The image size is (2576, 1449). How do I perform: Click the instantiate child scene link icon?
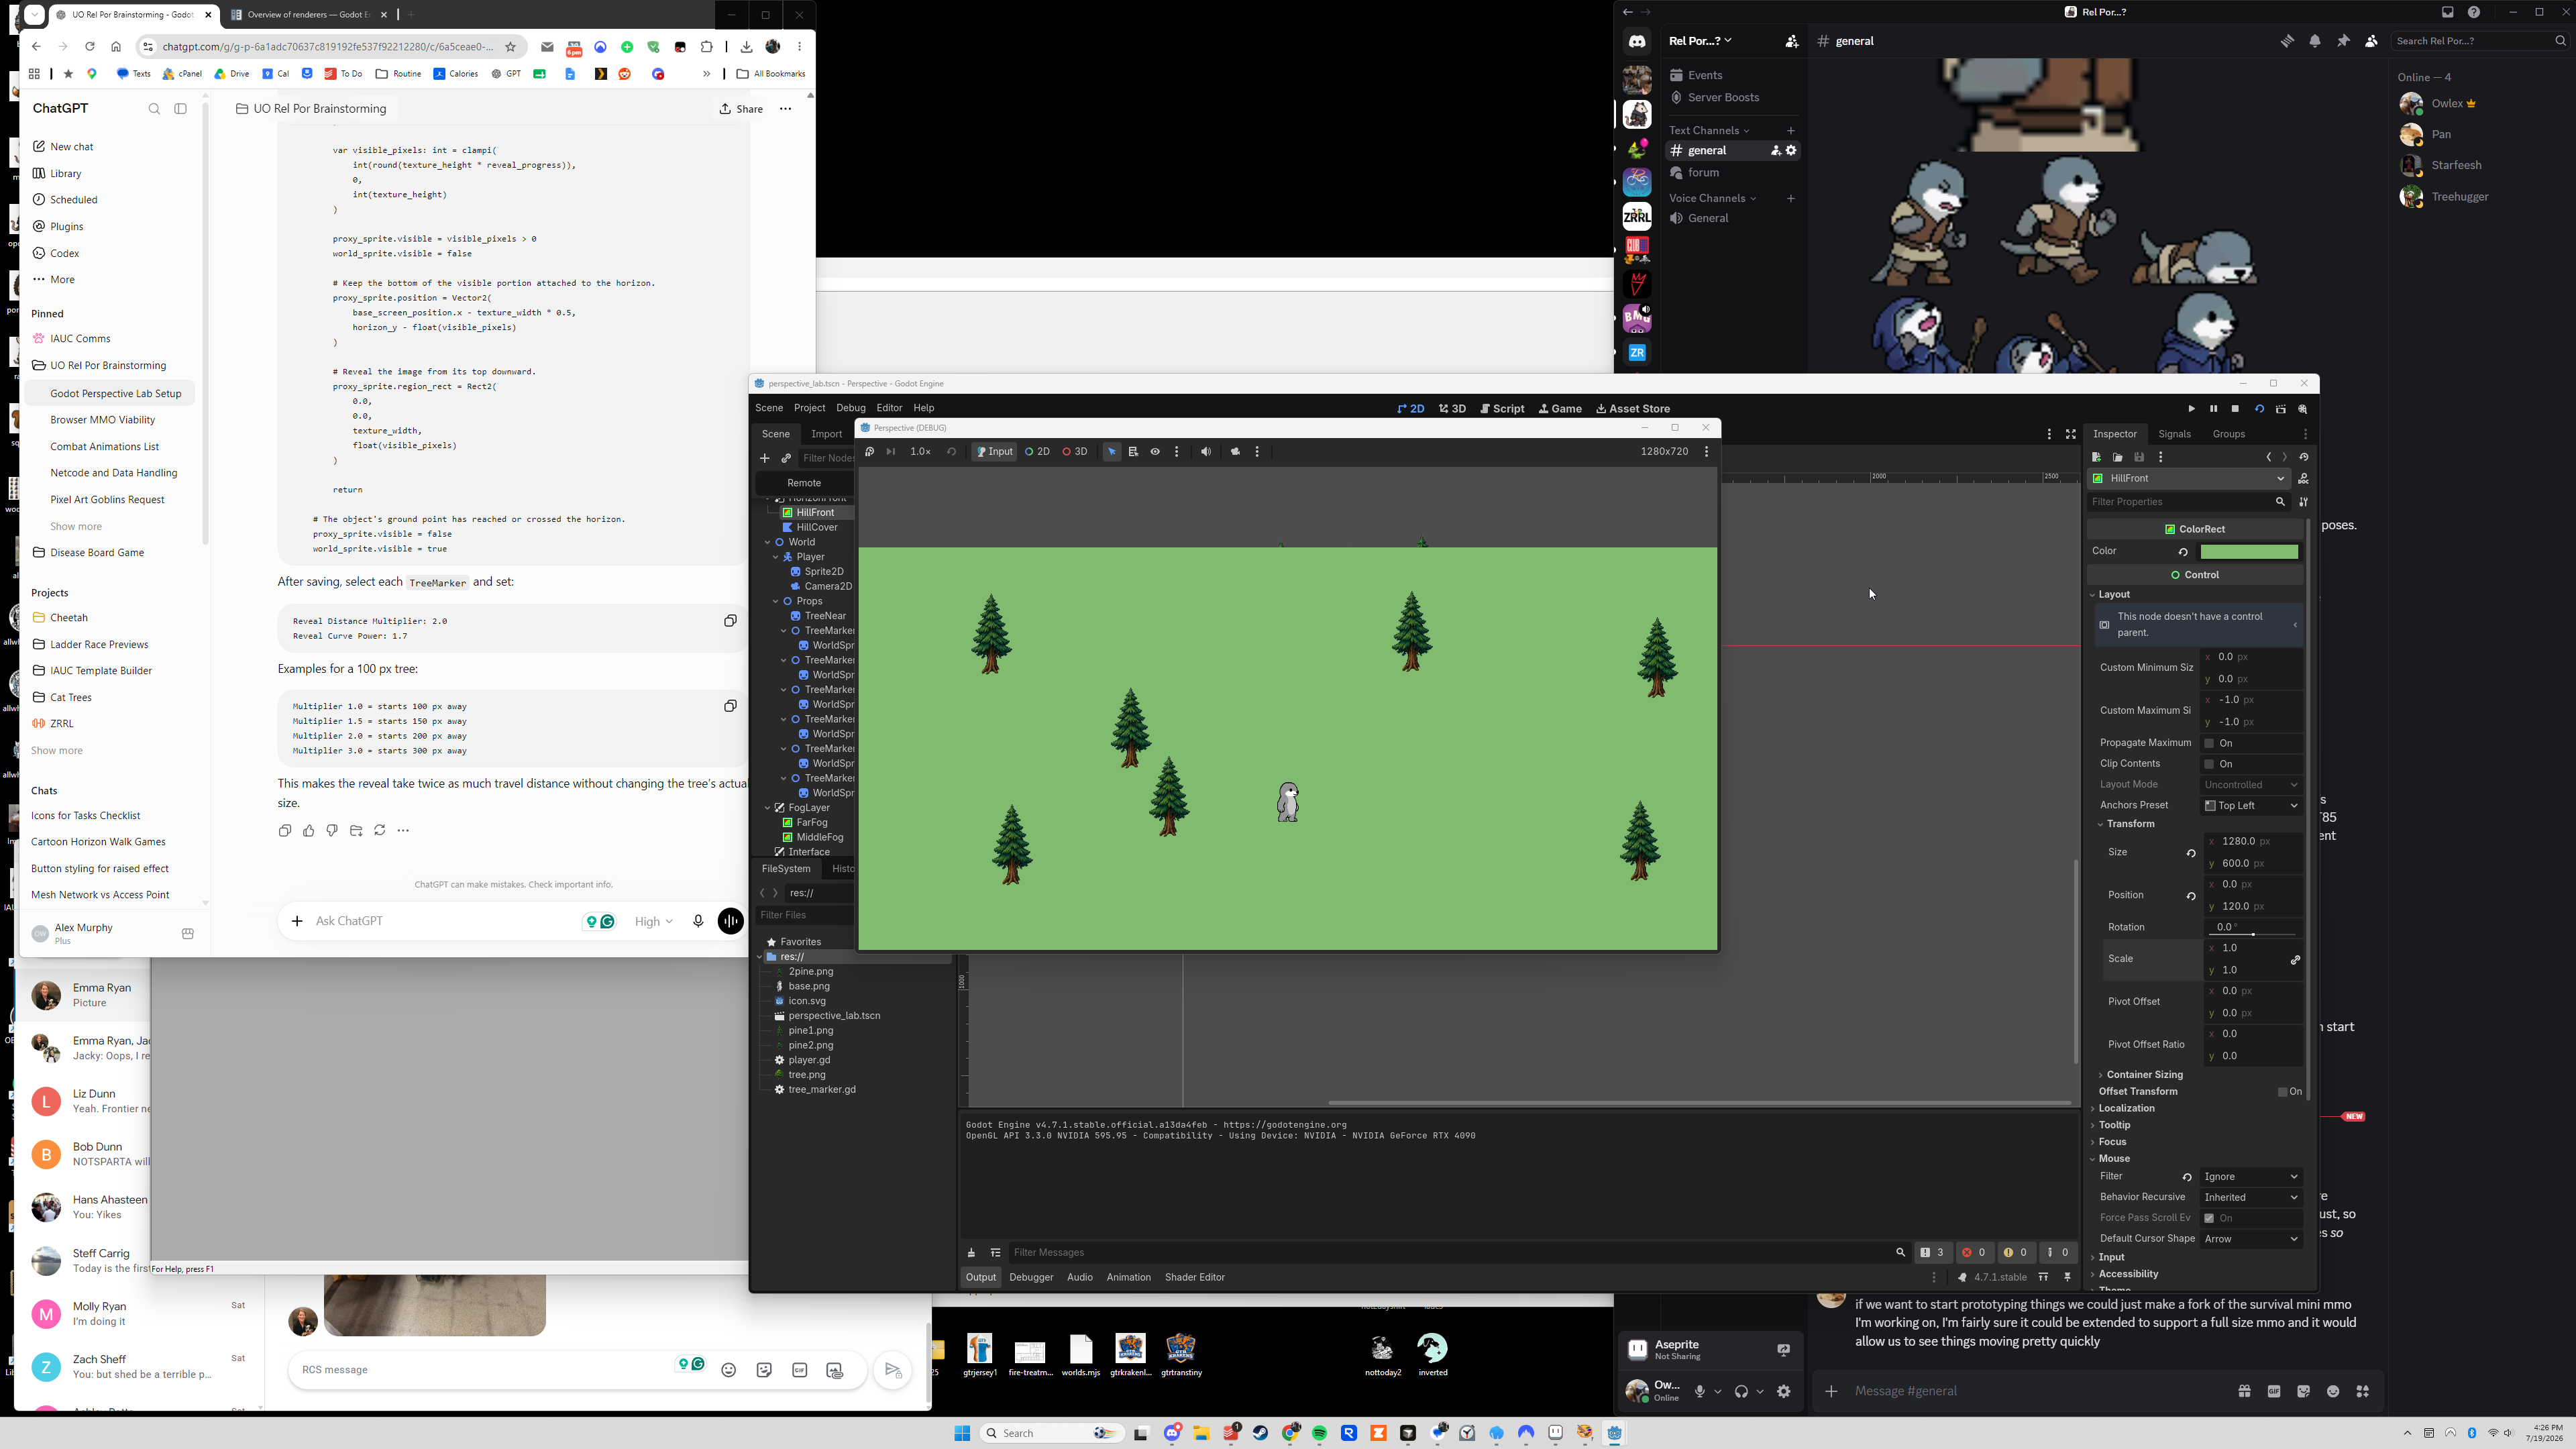click(x=786, y=458)
